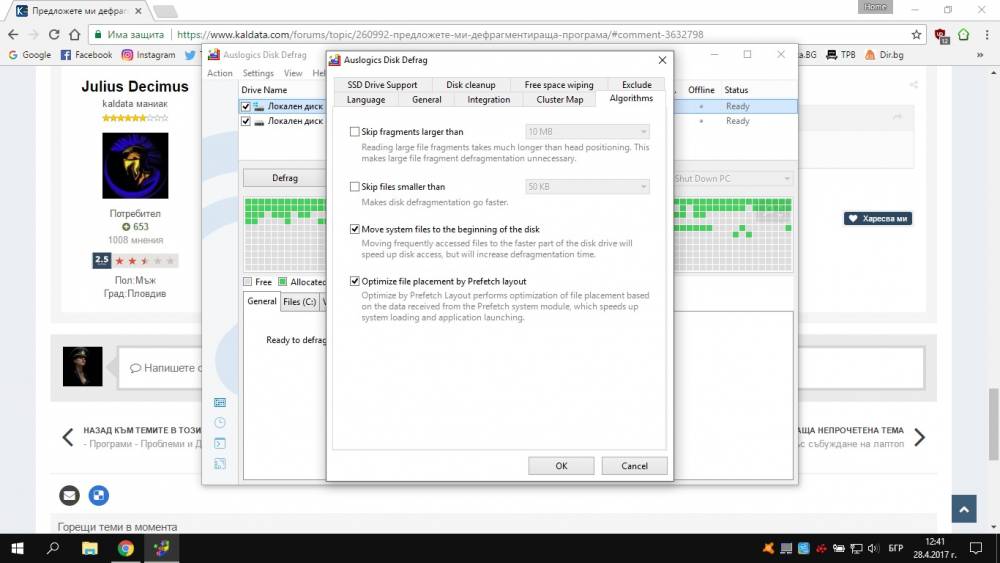Click the Defrag button in main window

pos(284,178)
